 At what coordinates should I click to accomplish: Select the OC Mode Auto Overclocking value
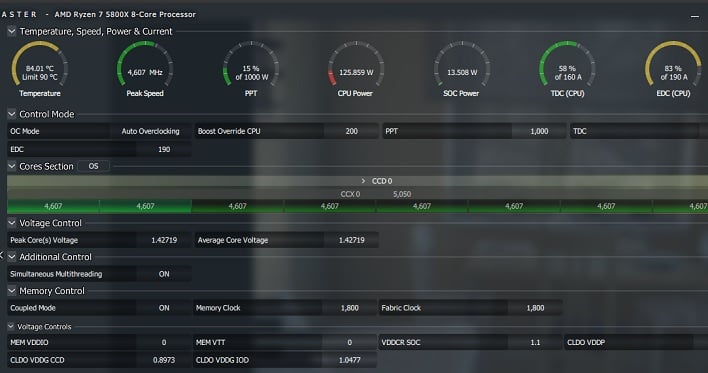click(150, 131)
